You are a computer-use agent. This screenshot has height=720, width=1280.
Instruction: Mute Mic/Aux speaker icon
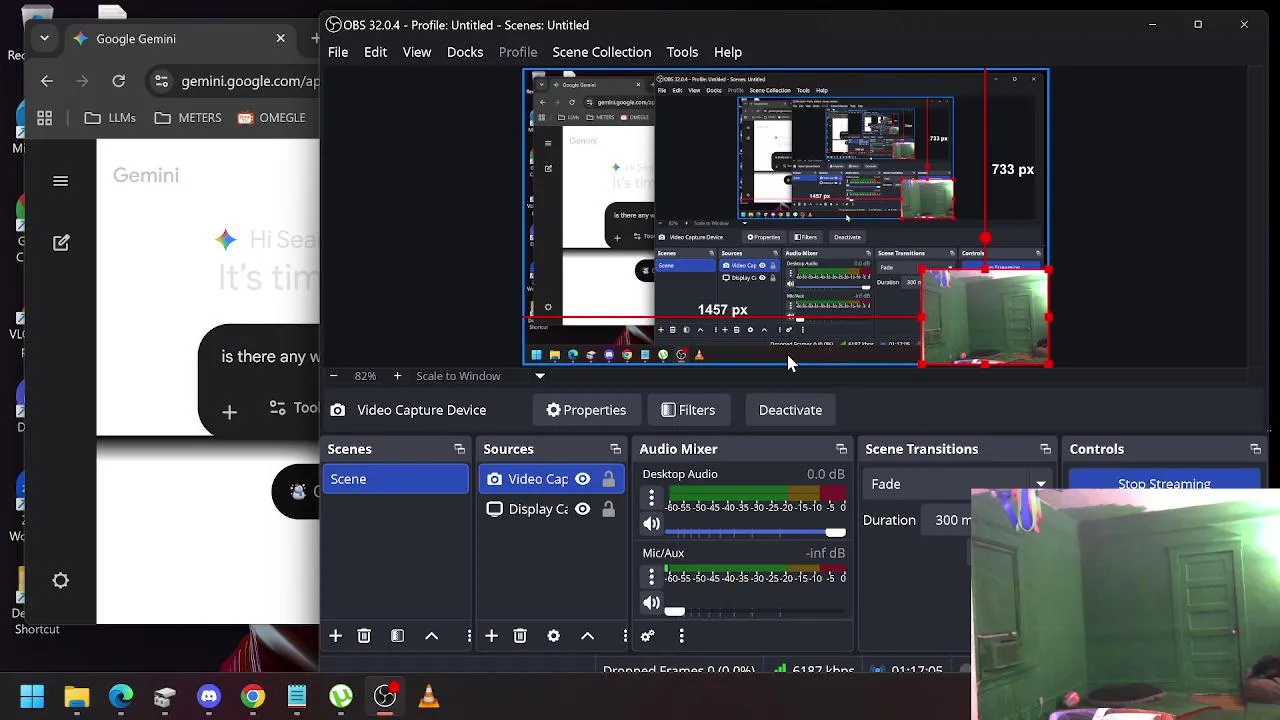(651, 603)
